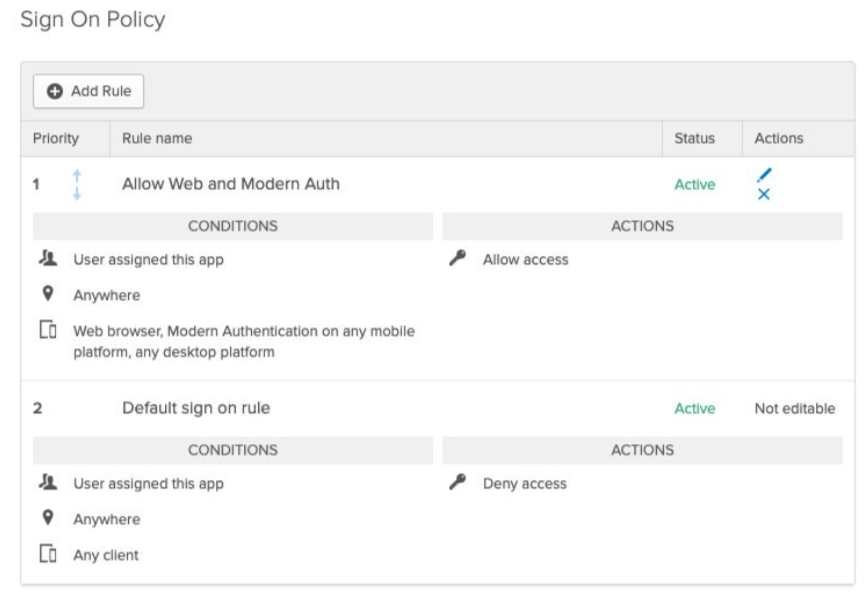
Task: Click the key icon beside Deny access
Action: [458, 484]
